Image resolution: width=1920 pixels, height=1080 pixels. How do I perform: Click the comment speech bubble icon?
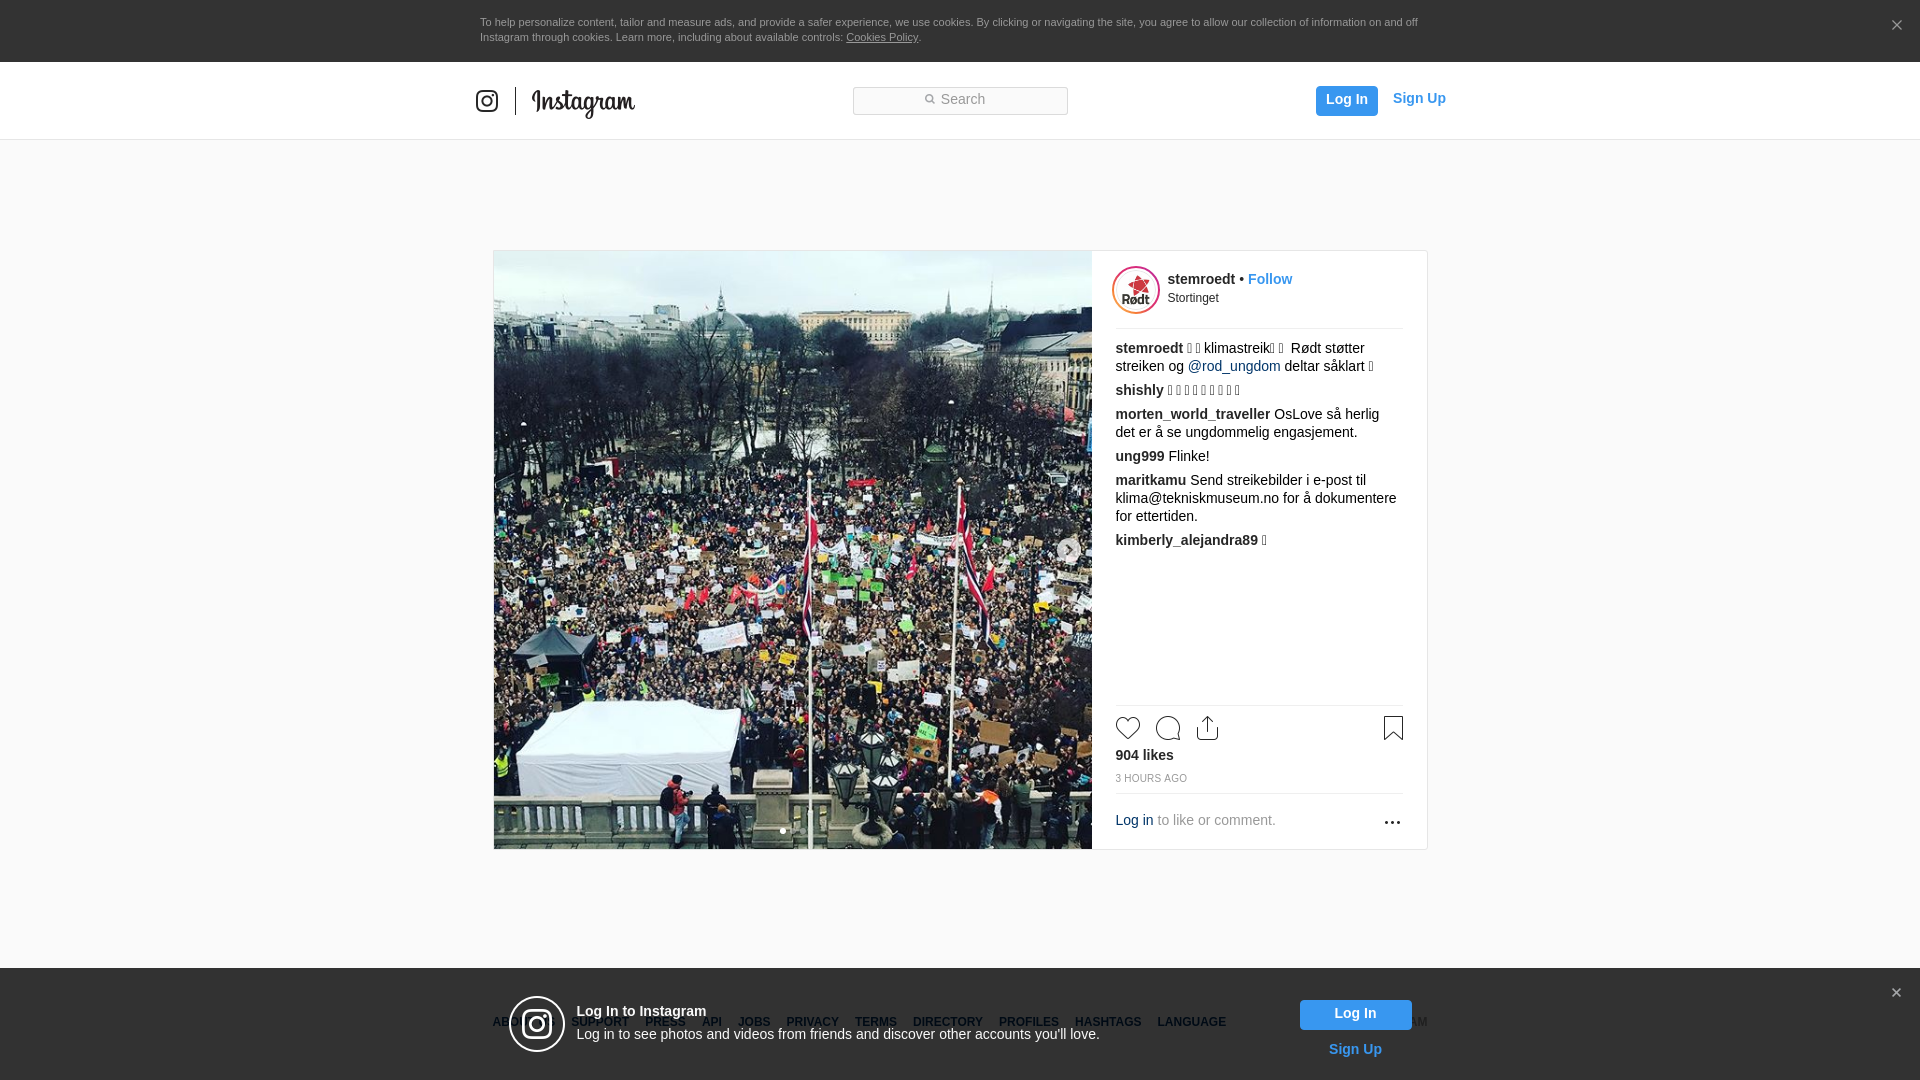tap(1167, 728)
